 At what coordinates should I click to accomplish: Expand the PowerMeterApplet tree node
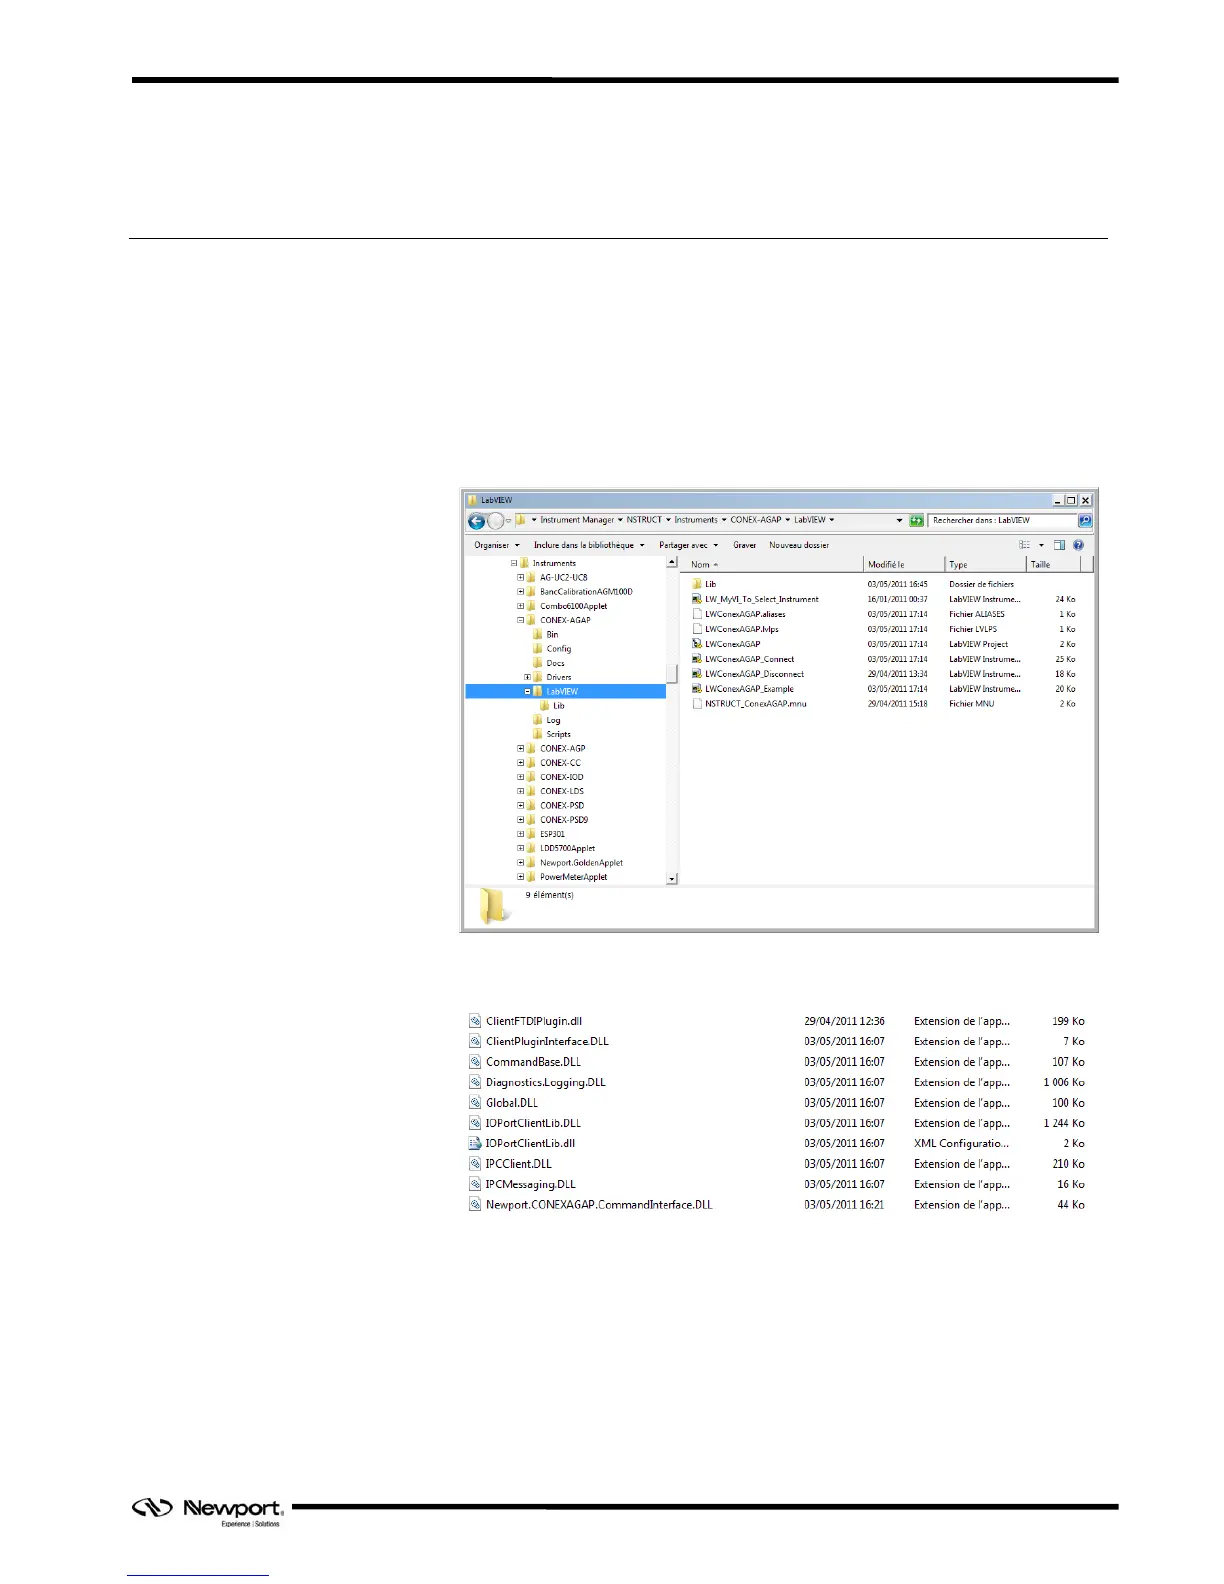(x=520, y=877)
